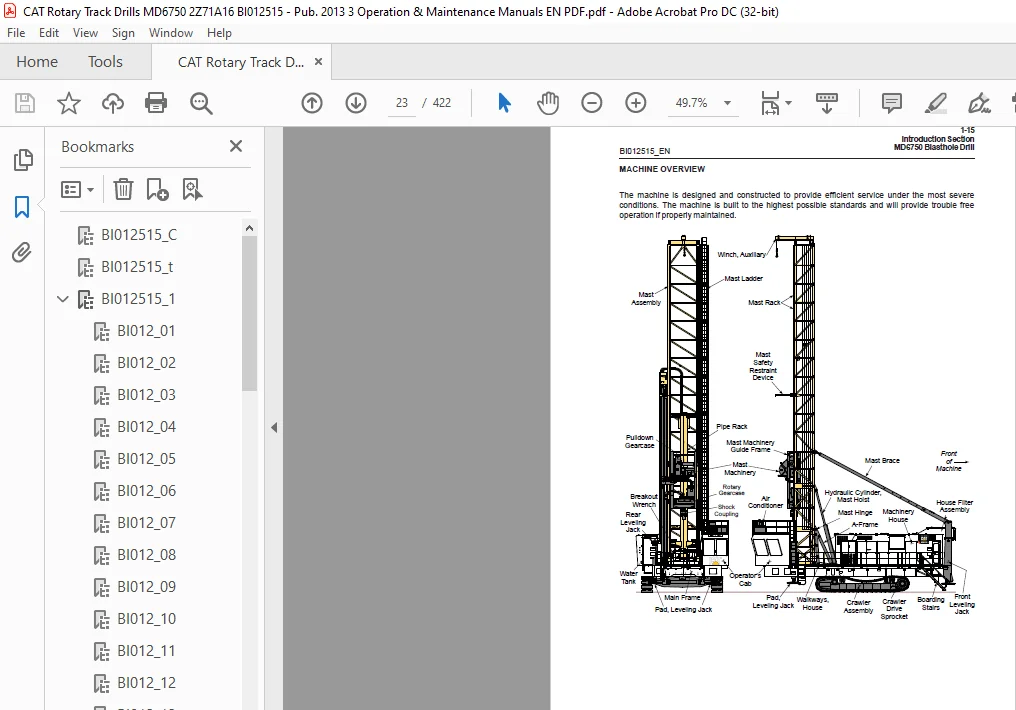The height and width of the screenshot is (710, 1016).
Task: Go to next page arrow
Action: pyautogui.click(x=356, y=103)
